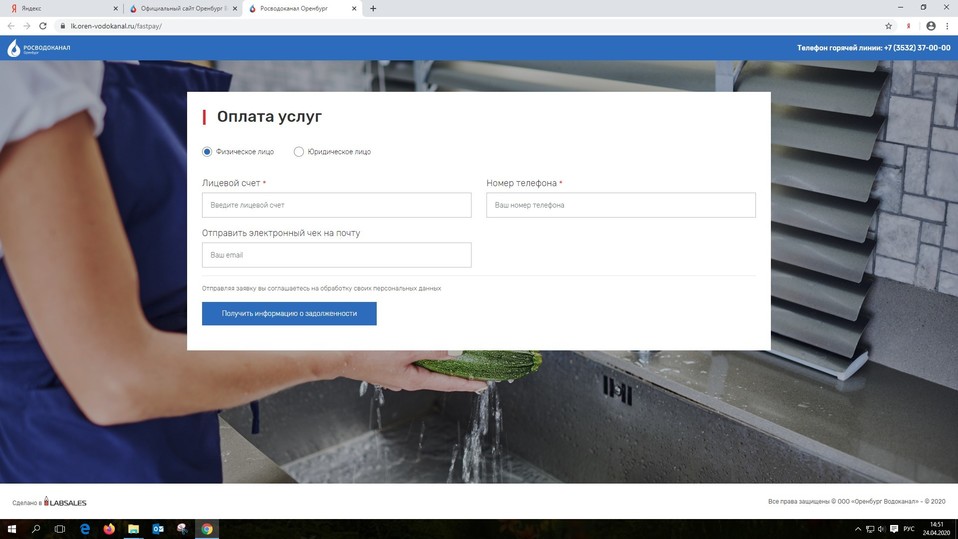The width and height of the screenshot is (958, 539).
Task: Switch to Chrome on the taskbar
Action: click(207, 529)
